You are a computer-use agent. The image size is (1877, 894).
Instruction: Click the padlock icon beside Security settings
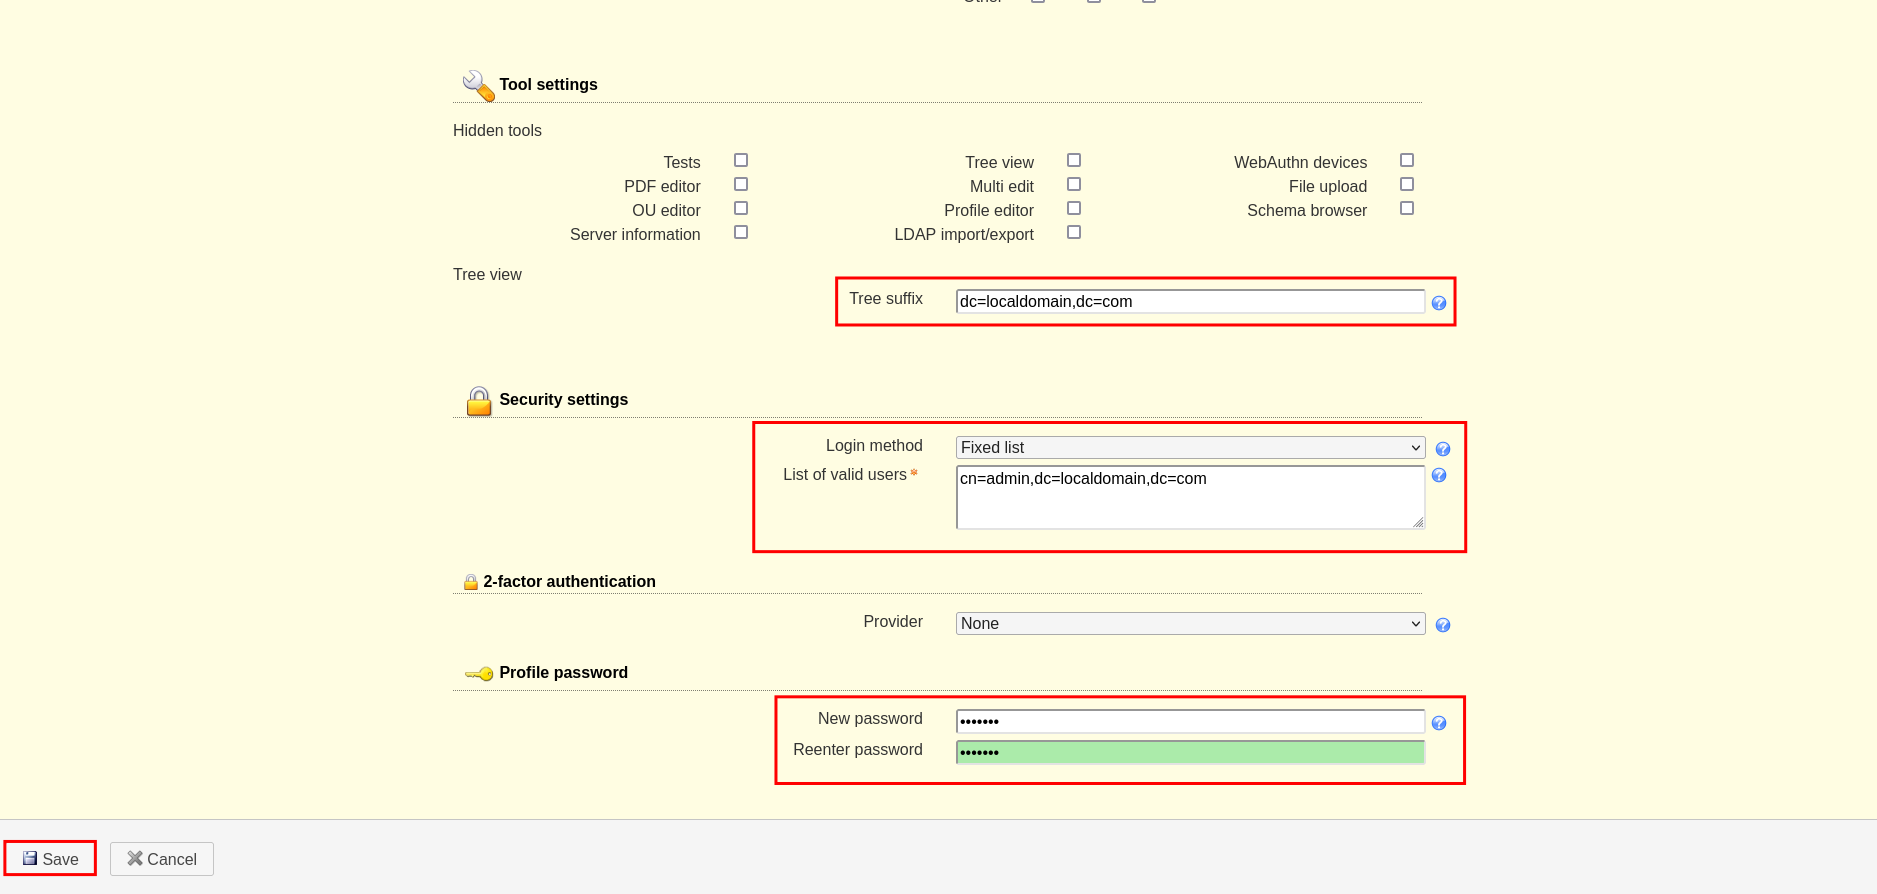coord(479,401)
